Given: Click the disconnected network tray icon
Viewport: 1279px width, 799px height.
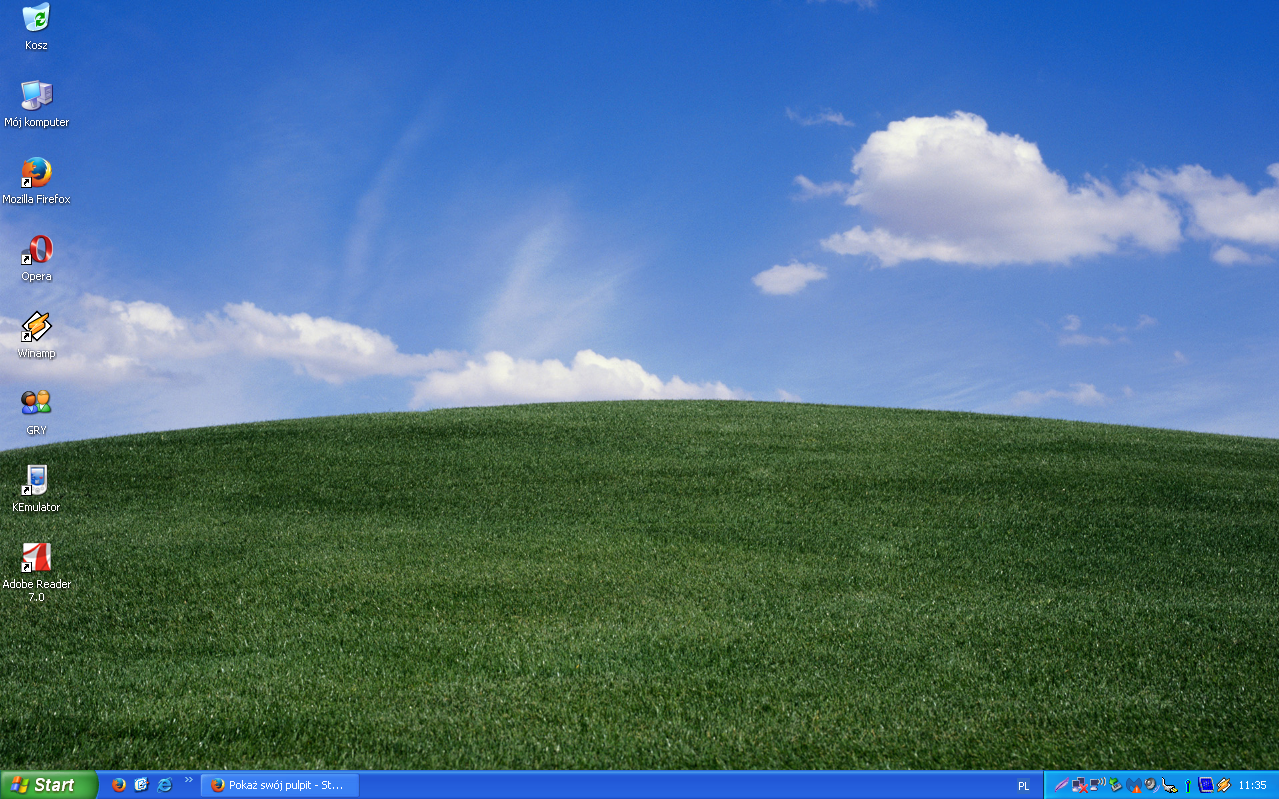Looking at the screenshot, I should 1079,785.
